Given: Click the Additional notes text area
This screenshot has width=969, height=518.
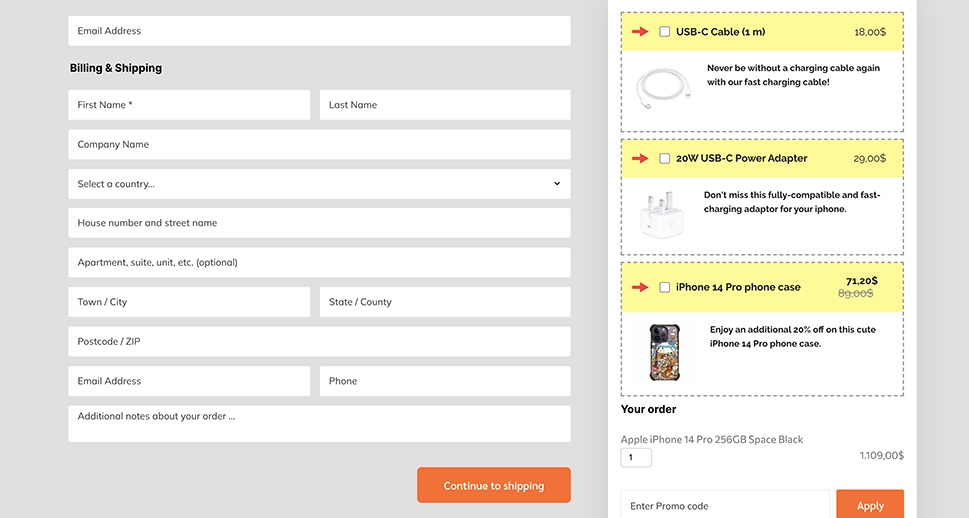Looking at the screenshot, I should (319, 423).
